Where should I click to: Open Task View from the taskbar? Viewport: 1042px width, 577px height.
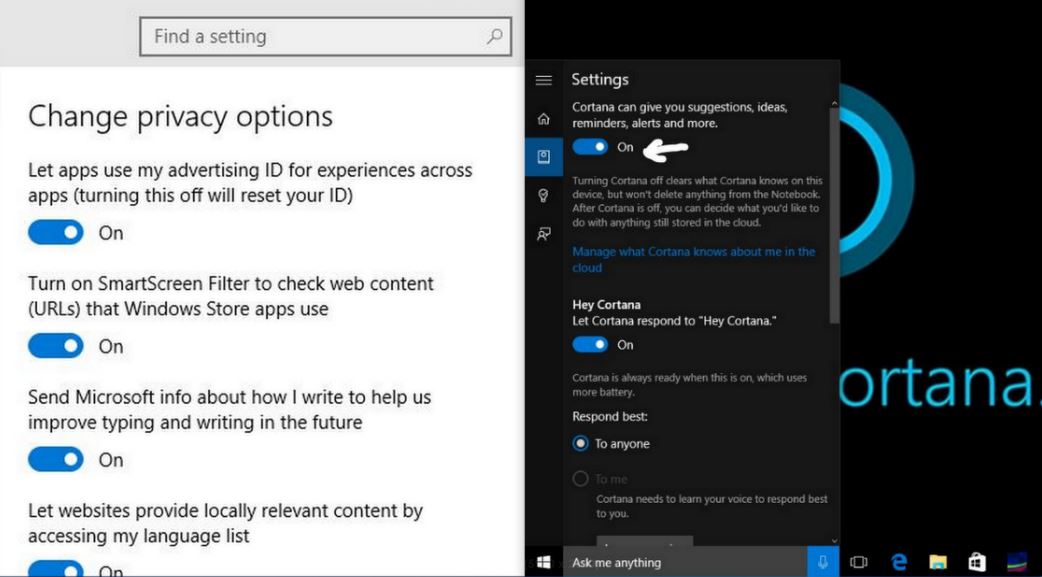(x=858, y=561)
